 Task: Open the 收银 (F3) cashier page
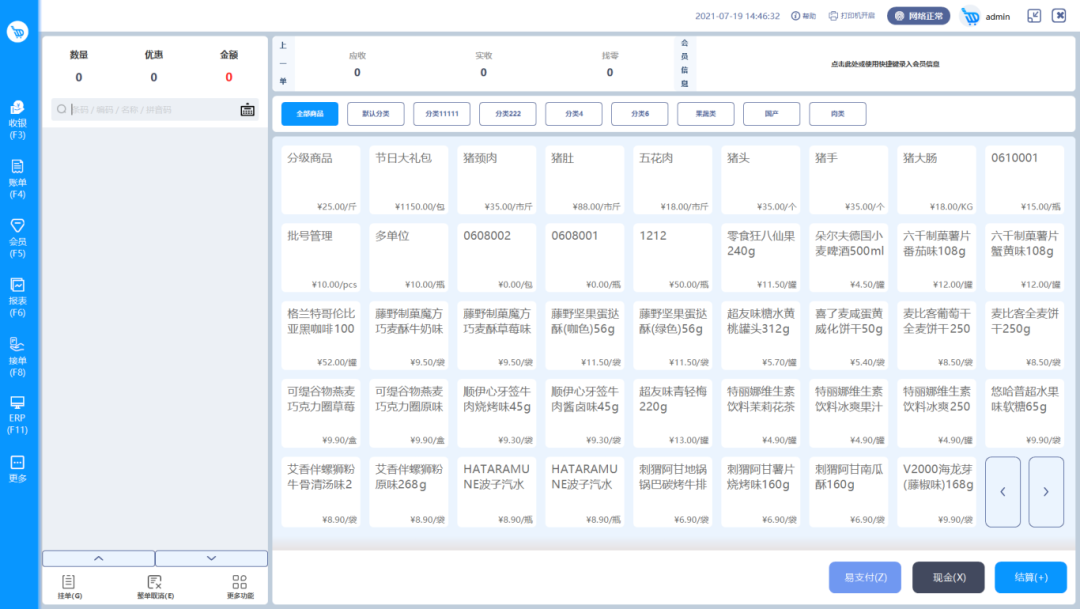pos(17,119)
